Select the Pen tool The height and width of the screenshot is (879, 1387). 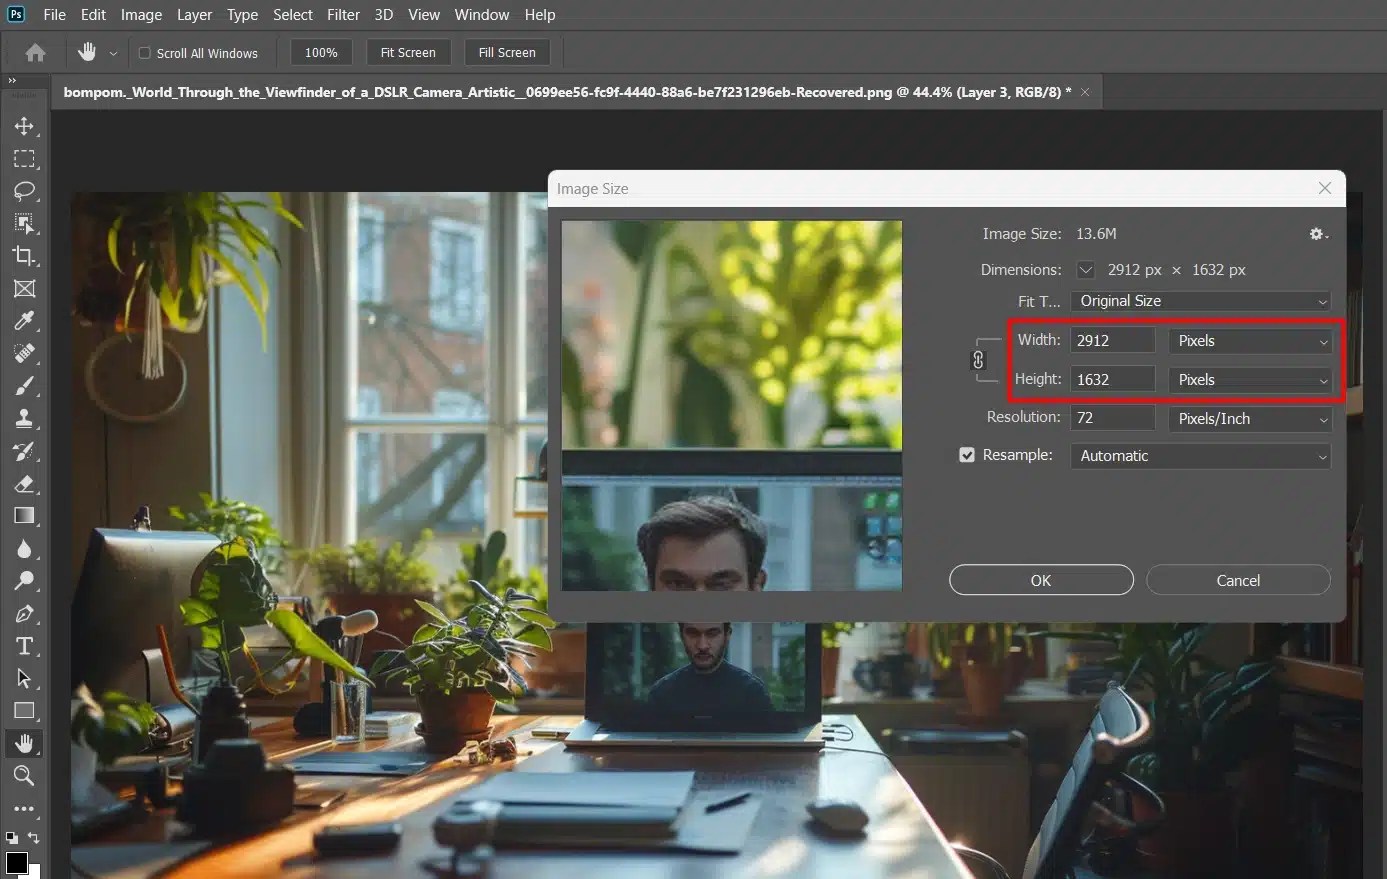coord(24,613)
